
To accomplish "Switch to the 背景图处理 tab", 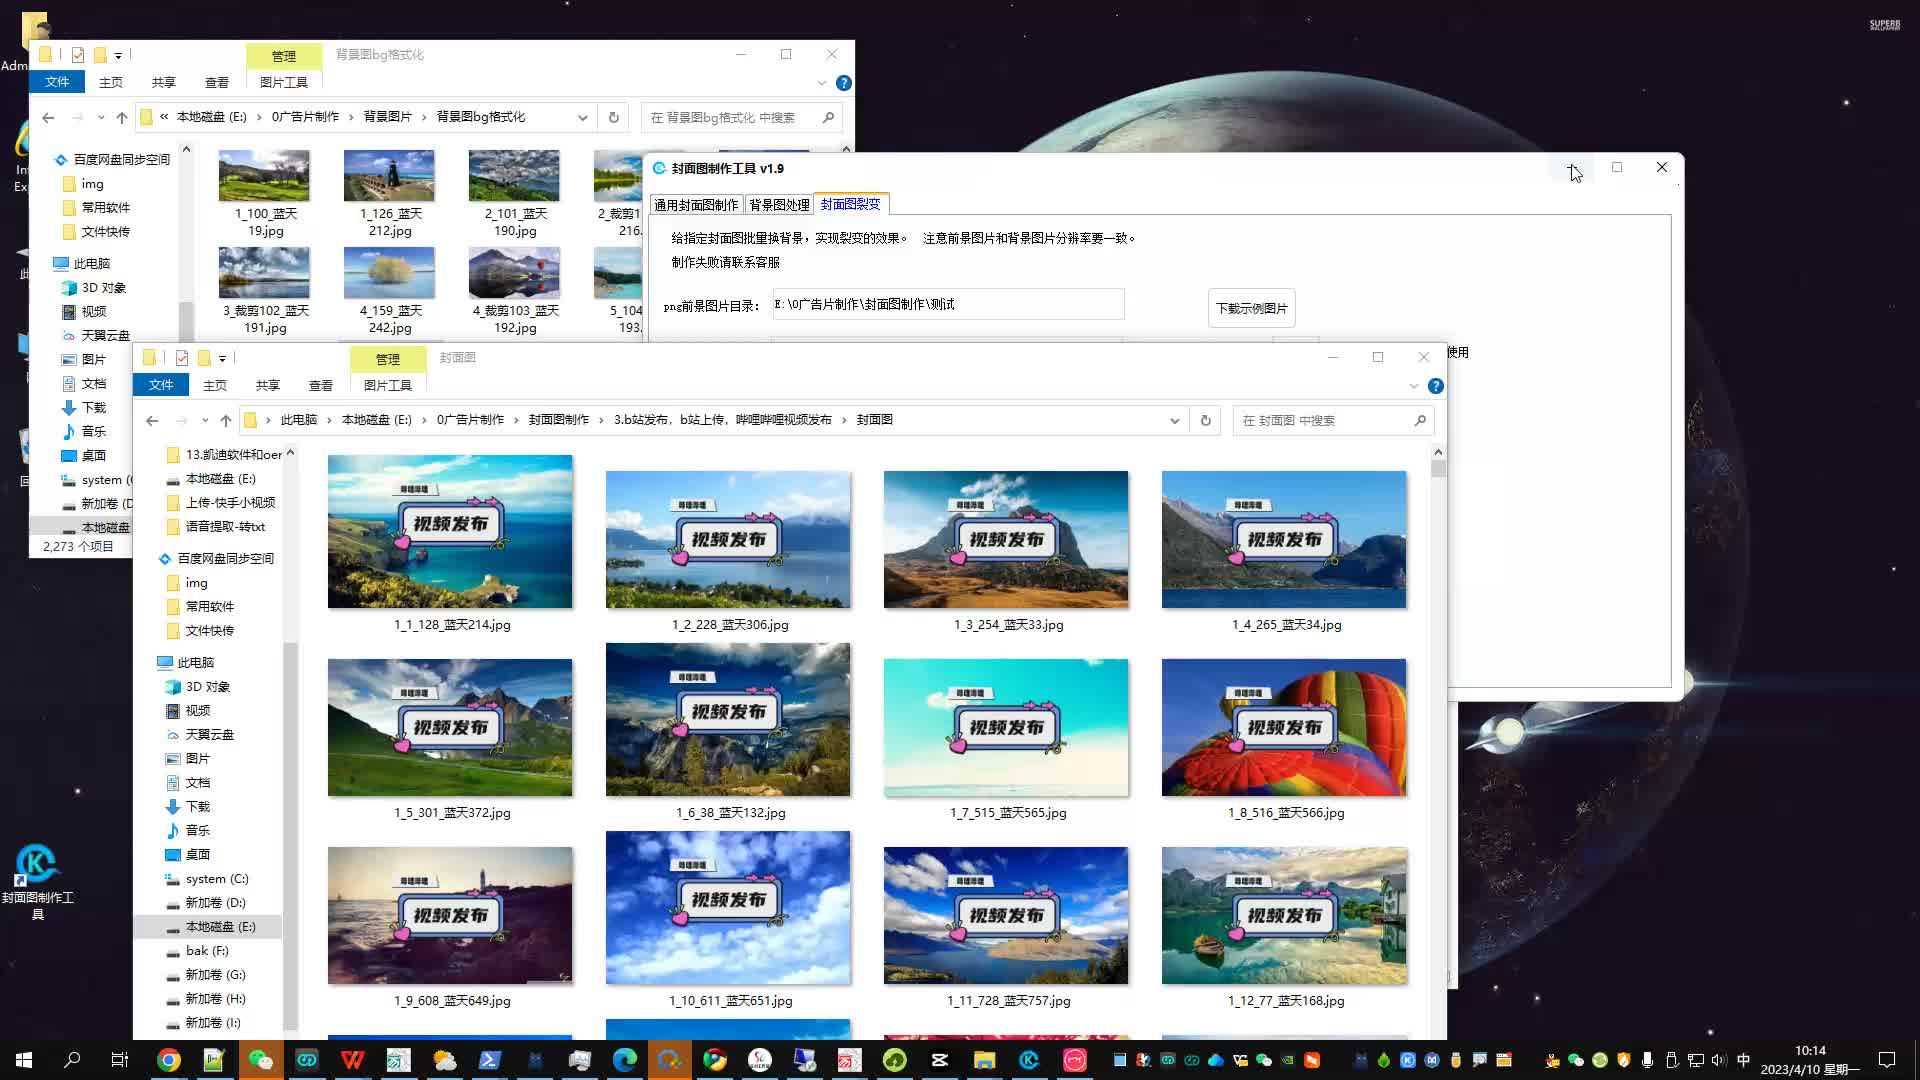I will [x=779, y=205].
